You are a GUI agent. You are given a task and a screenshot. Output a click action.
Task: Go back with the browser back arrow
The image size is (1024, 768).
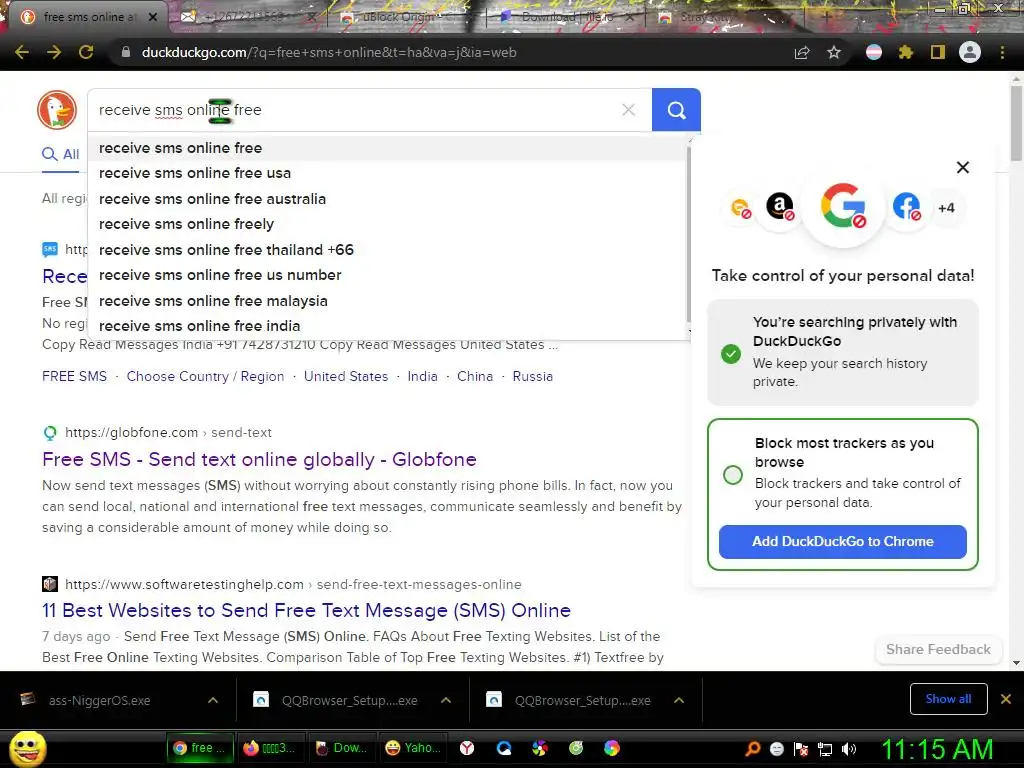click(x=22, y=52)
